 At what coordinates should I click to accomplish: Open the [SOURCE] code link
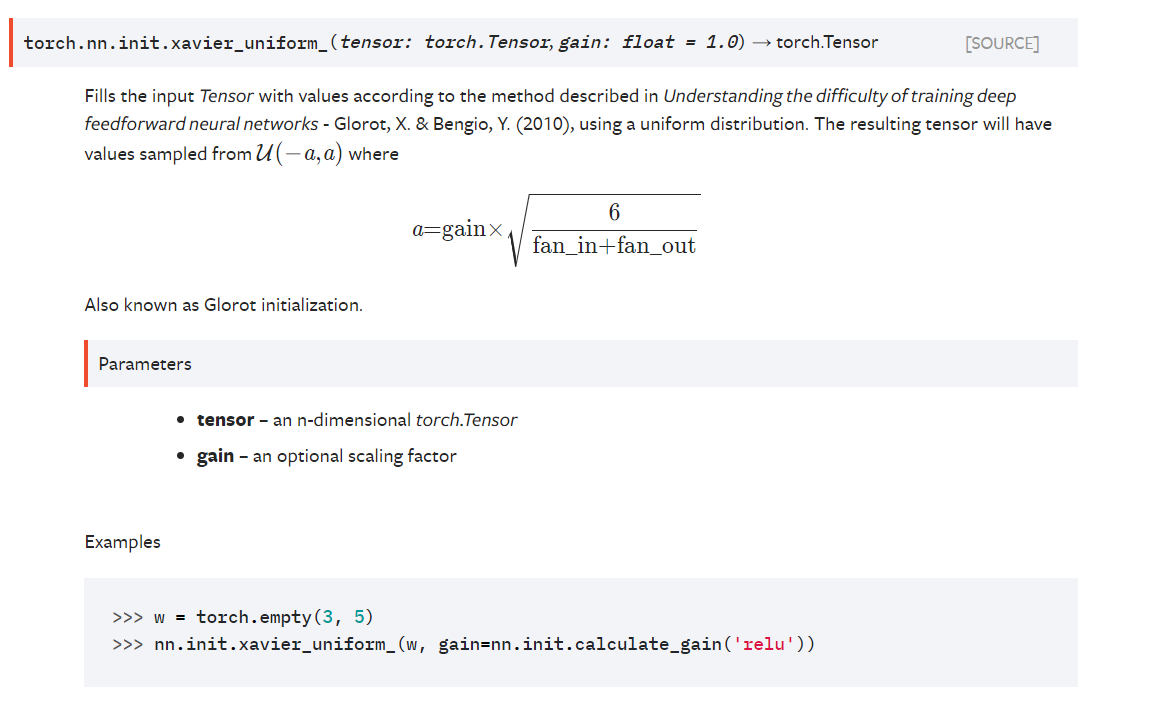tap(1001, 42)
